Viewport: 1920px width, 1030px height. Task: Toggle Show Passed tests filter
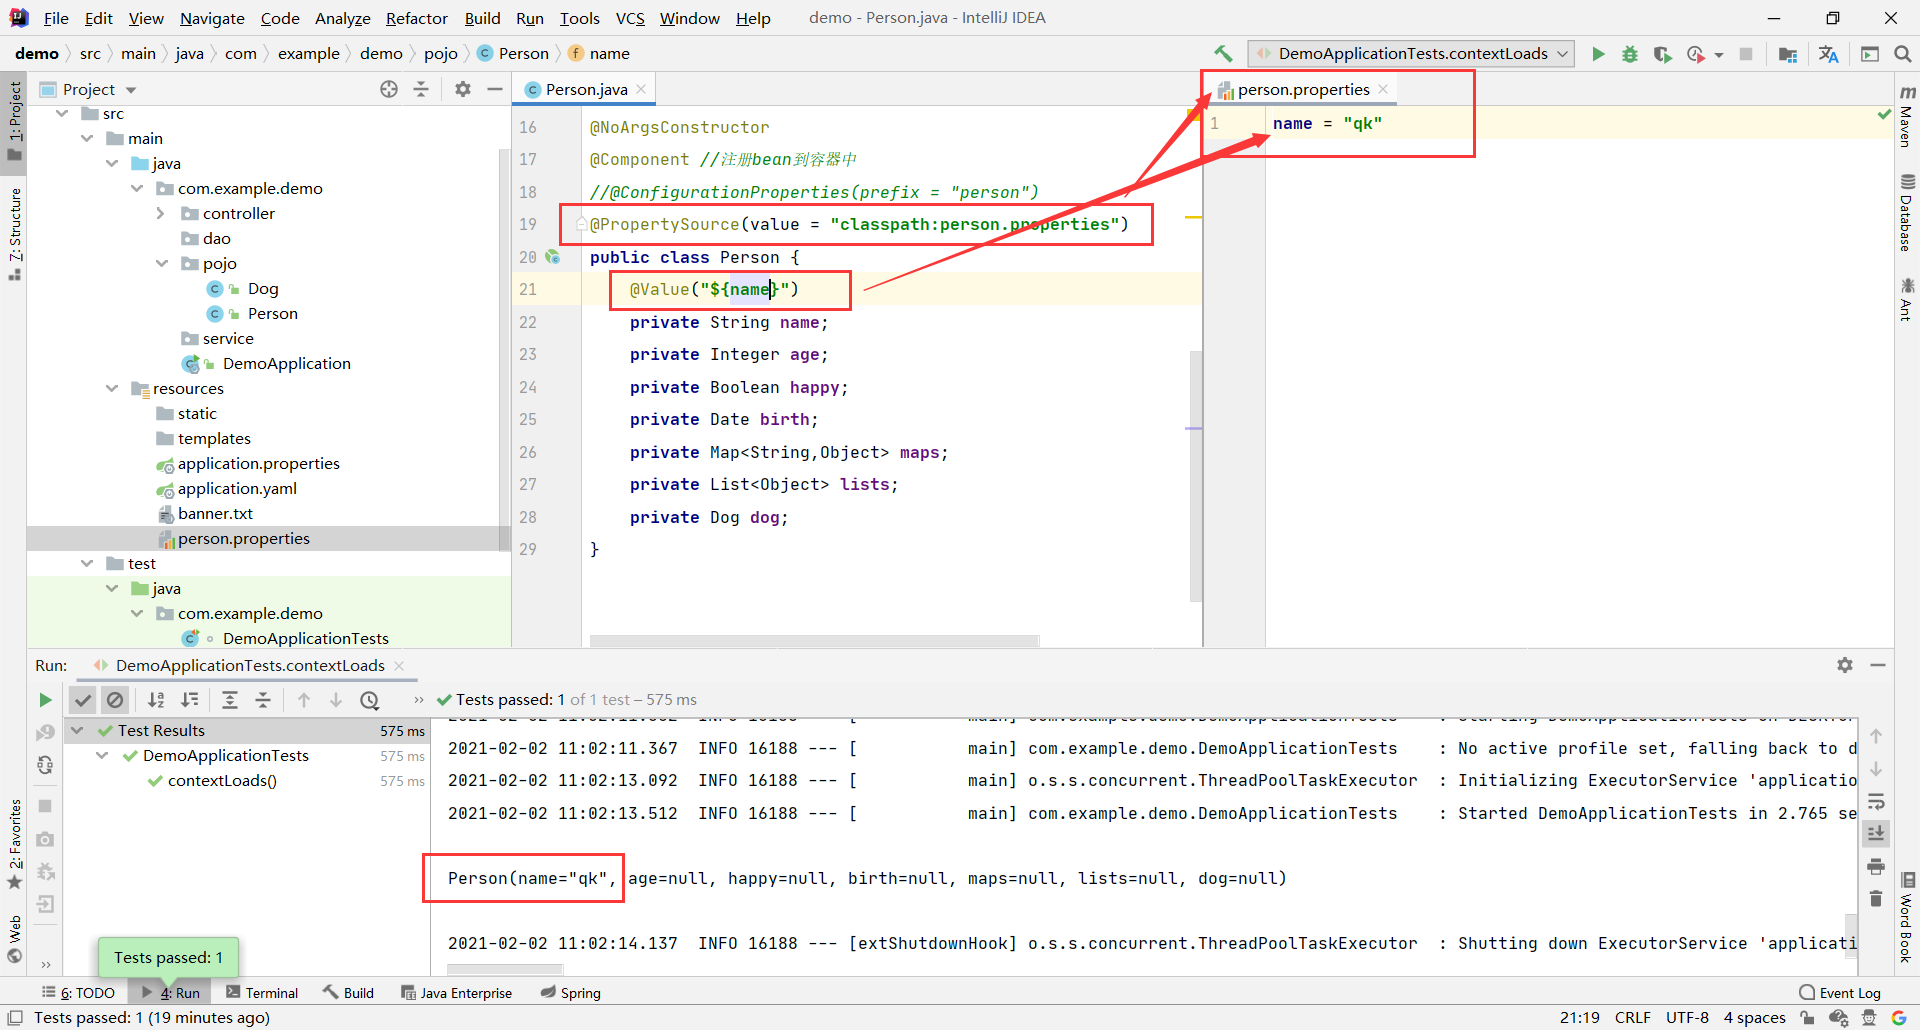click(83, 700)
